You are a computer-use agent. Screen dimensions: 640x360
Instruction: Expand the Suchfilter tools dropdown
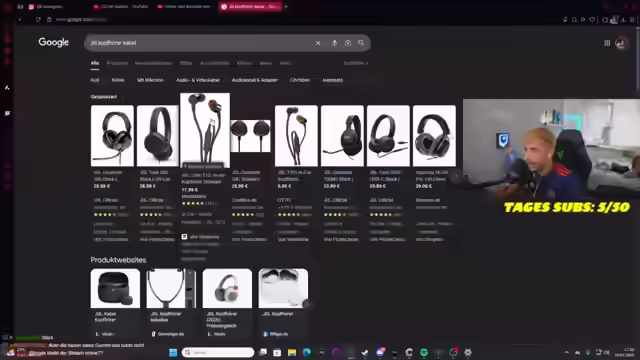coord(356,63)
